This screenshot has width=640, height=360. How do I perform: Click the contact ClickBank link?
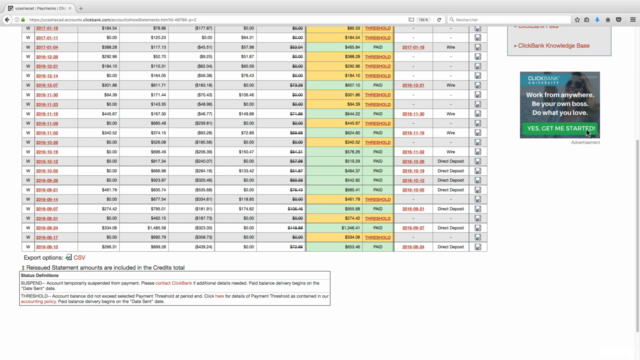click(173, 283)
